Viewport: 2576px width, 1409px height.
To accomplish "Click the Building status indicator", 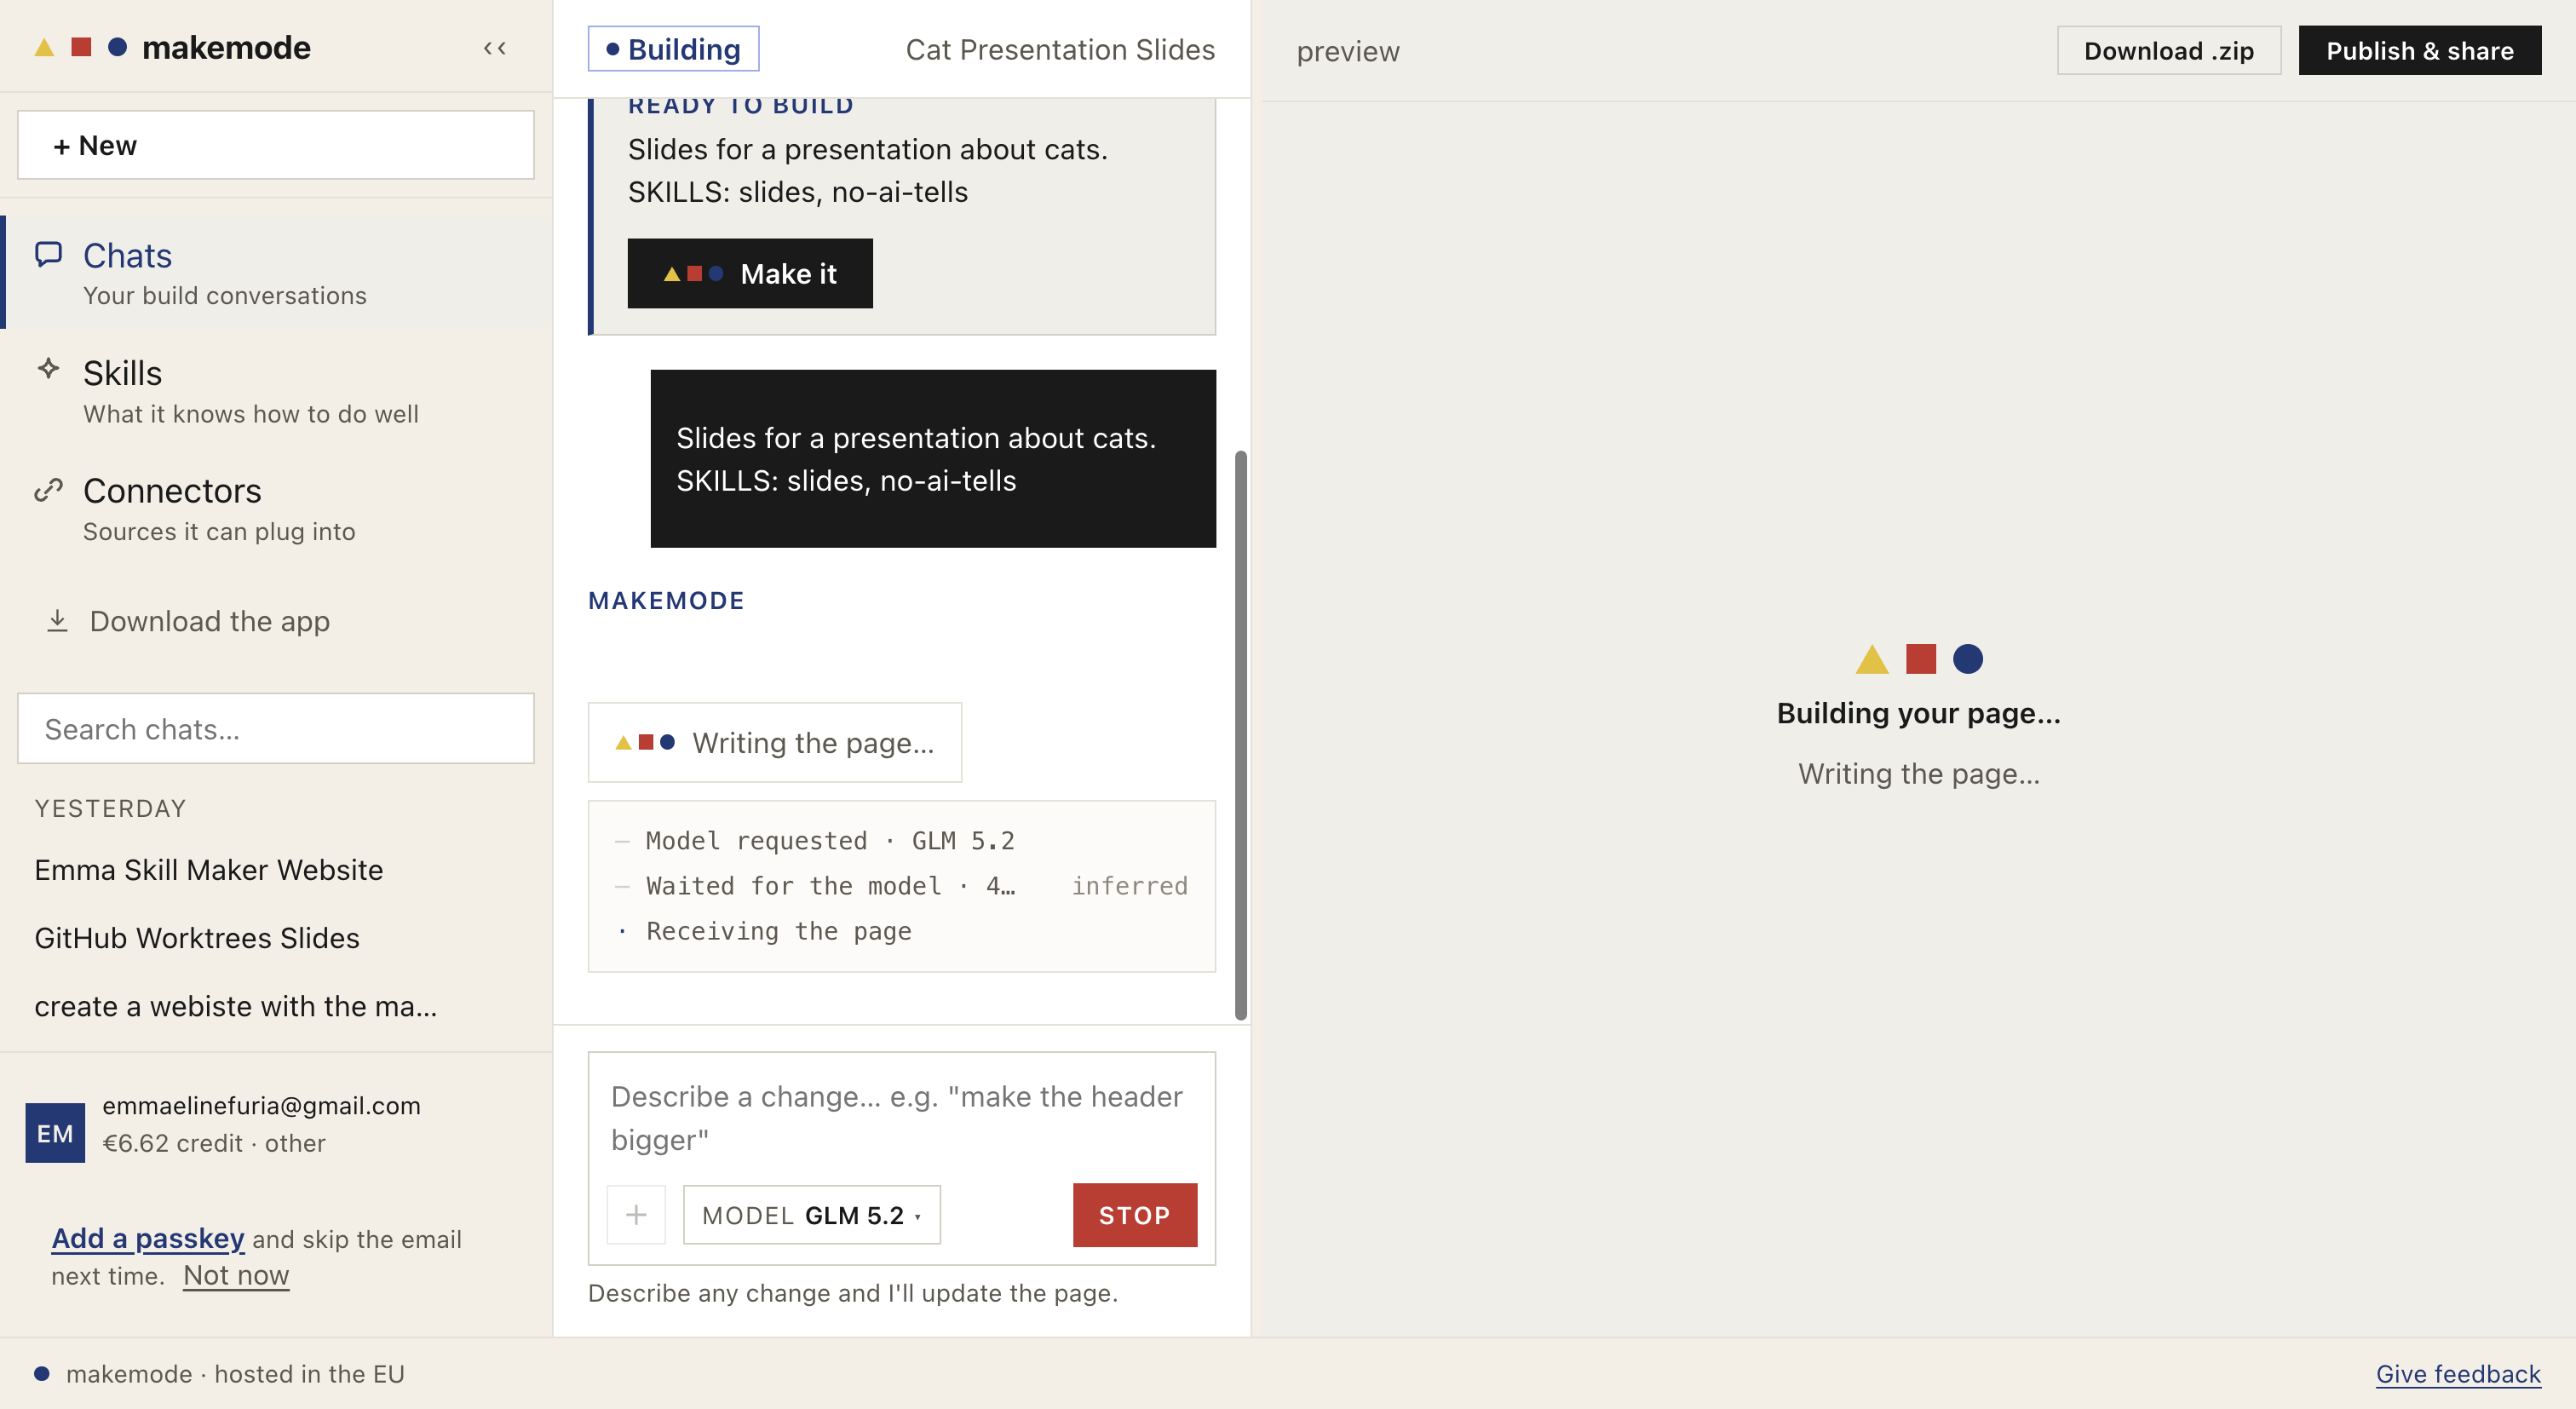I will point(673,48).
